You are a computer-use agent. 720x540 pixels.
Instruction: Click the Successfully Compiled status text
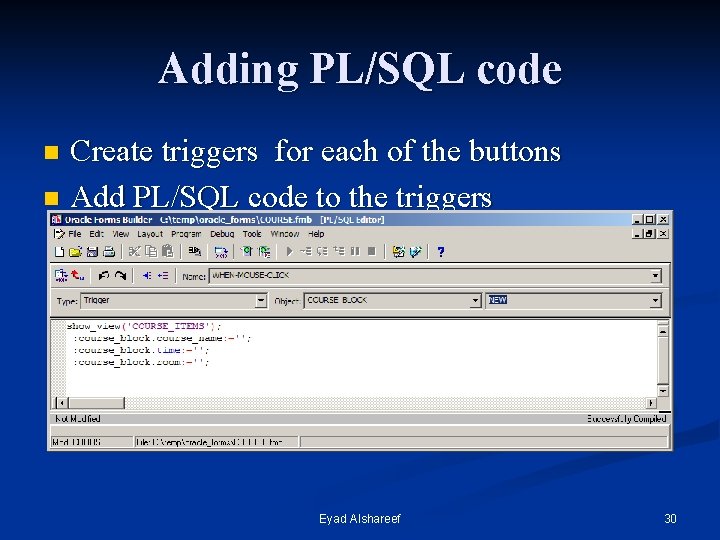[x=627, y=419]
